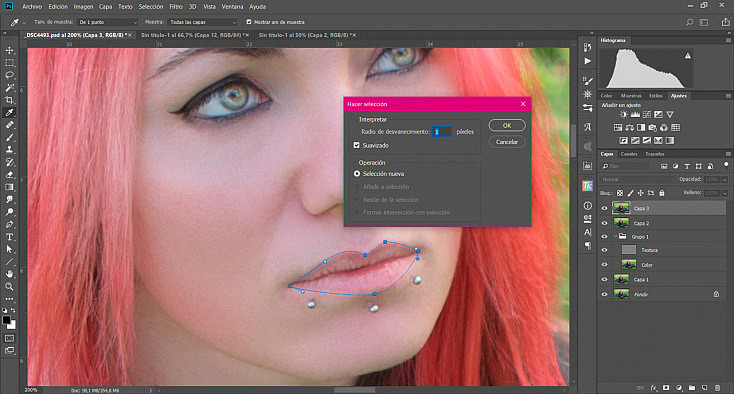The height and width of the screenshot is (394, 734).
Task: Open the Selección menu
Action: pos(151,7)
